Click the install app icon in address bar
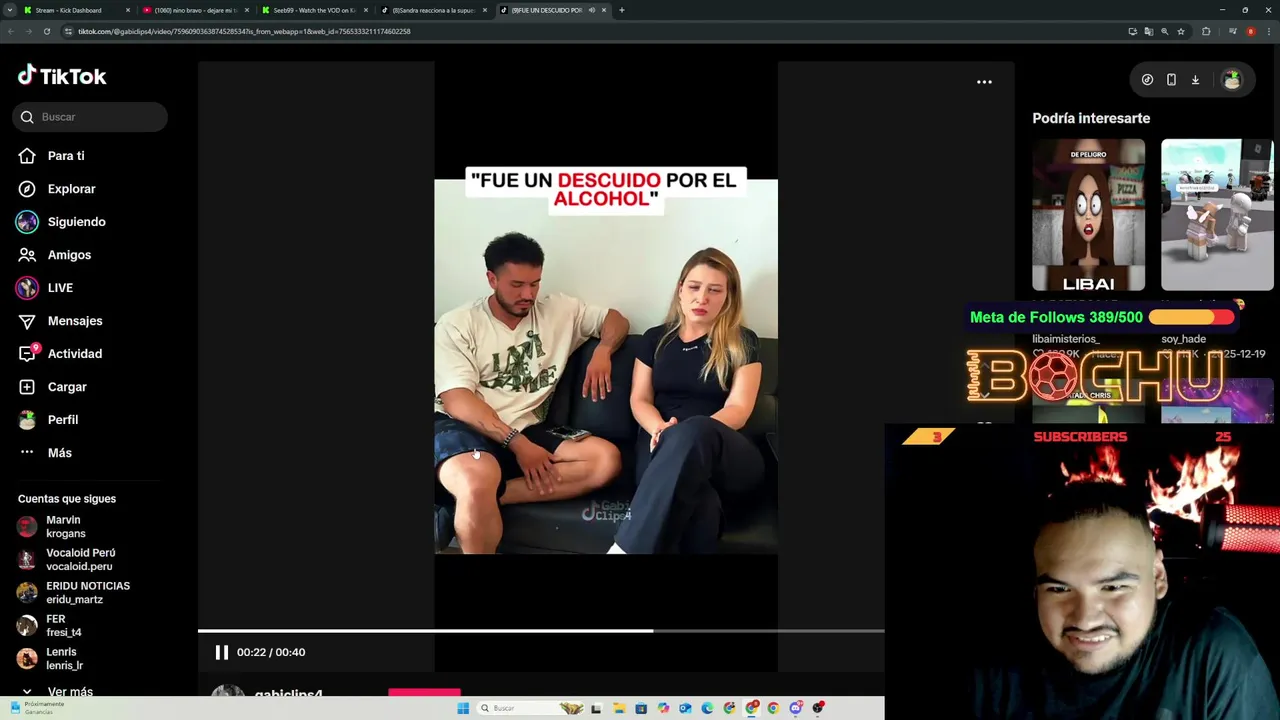The width and height of the screenshot is (1280, 720). tap(1132, 31)
